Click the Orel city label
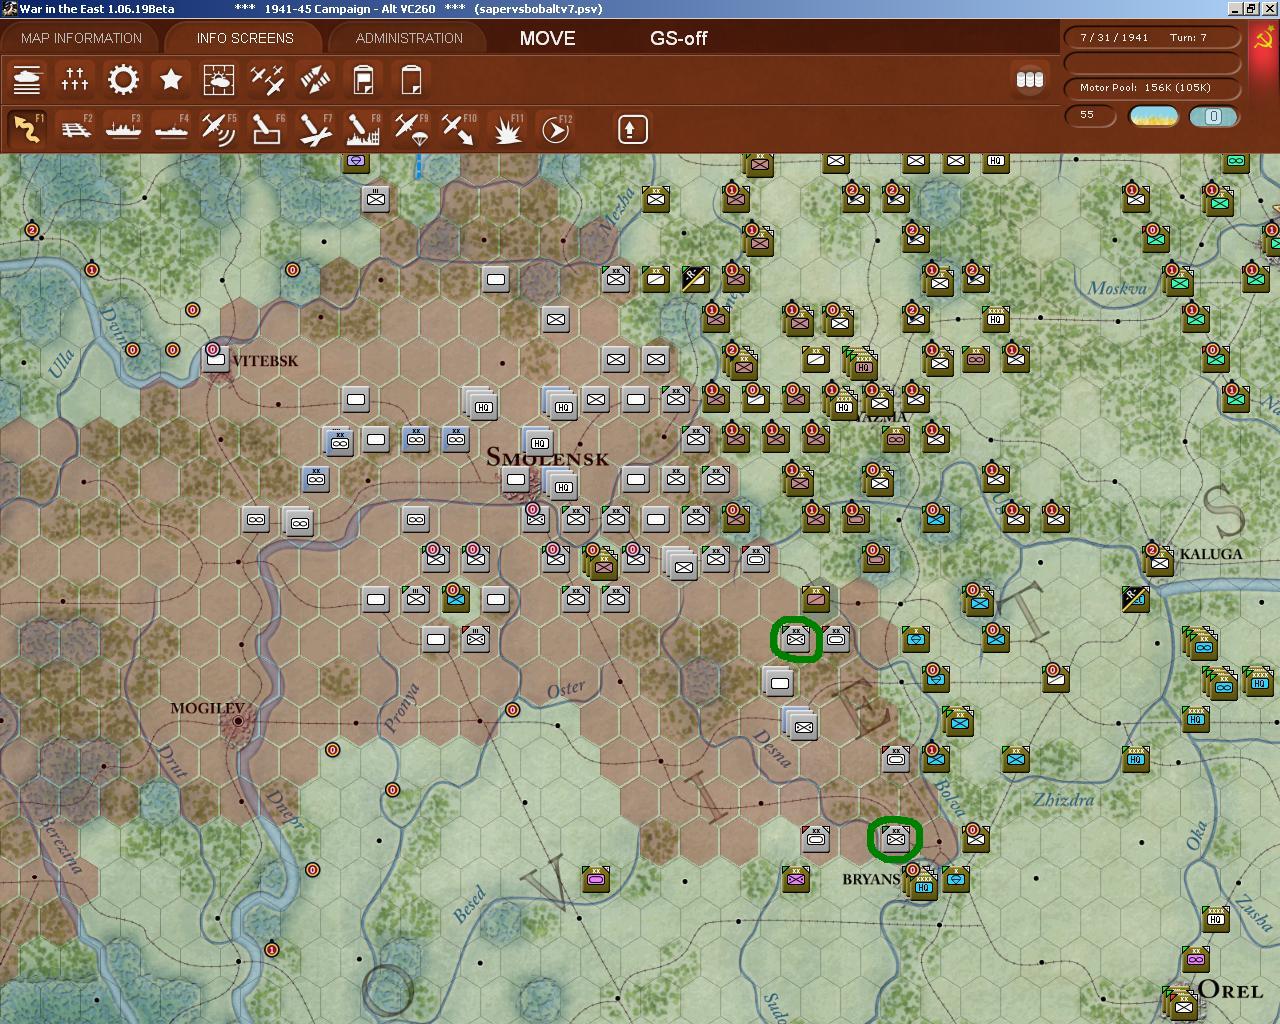This screenshot has height=1024, width=1280. pos(1229,990)
